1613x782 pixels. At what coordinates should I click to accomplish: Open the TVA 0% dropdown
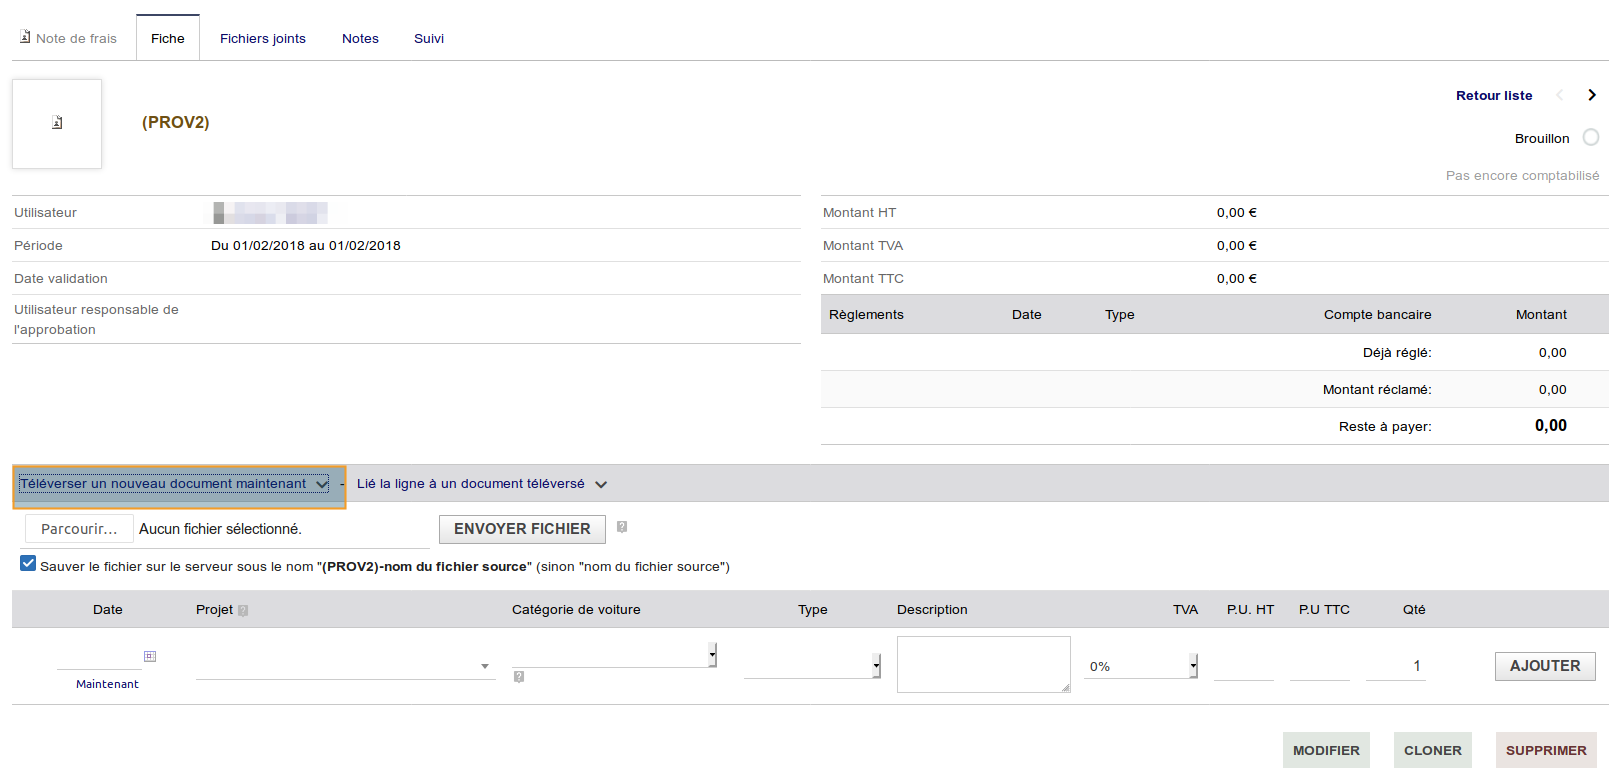click(1141, 666)
